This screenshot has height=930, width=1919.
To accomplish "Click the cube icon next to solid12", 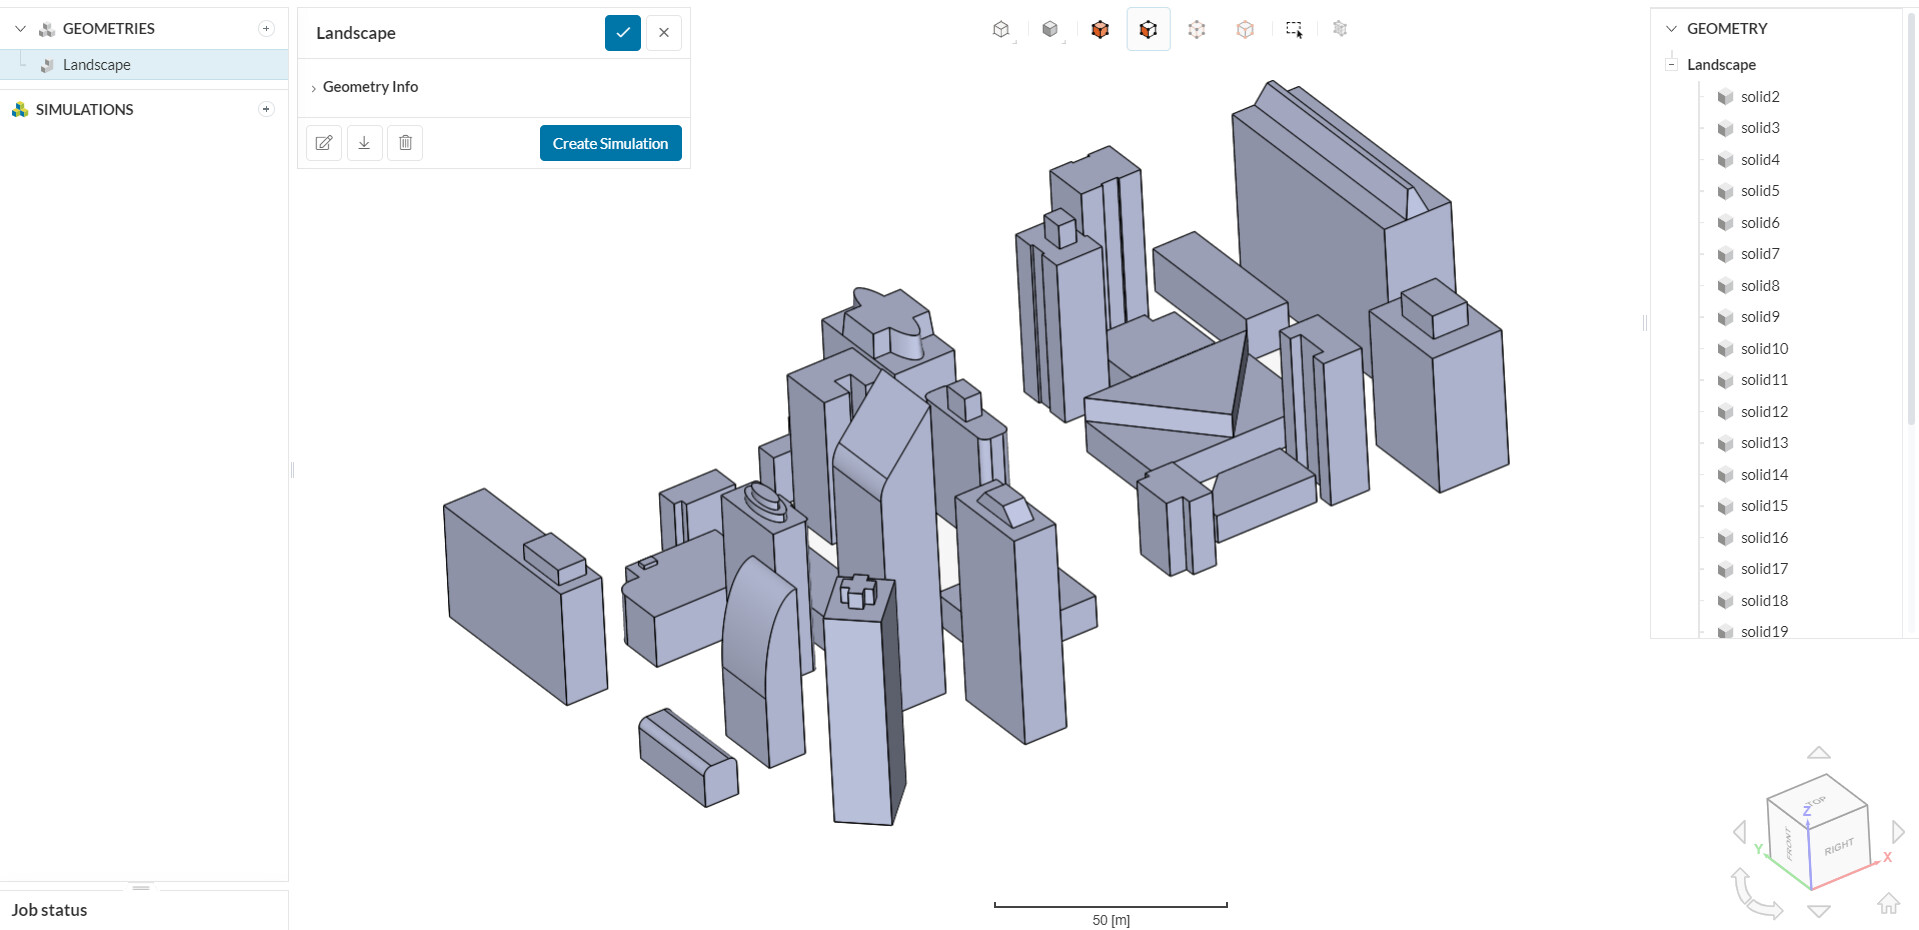I will 1725,412.
